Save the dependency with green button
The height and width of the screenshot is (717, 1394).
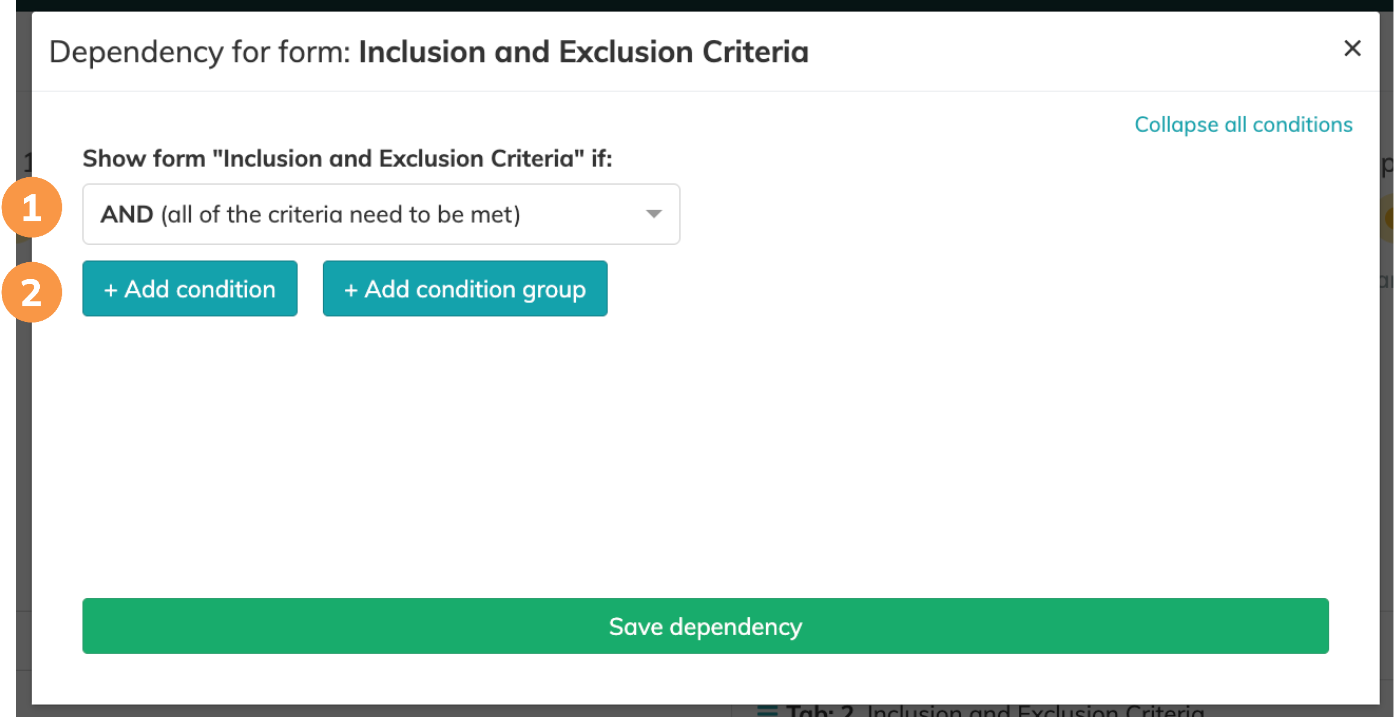click(x=705, y=626)
